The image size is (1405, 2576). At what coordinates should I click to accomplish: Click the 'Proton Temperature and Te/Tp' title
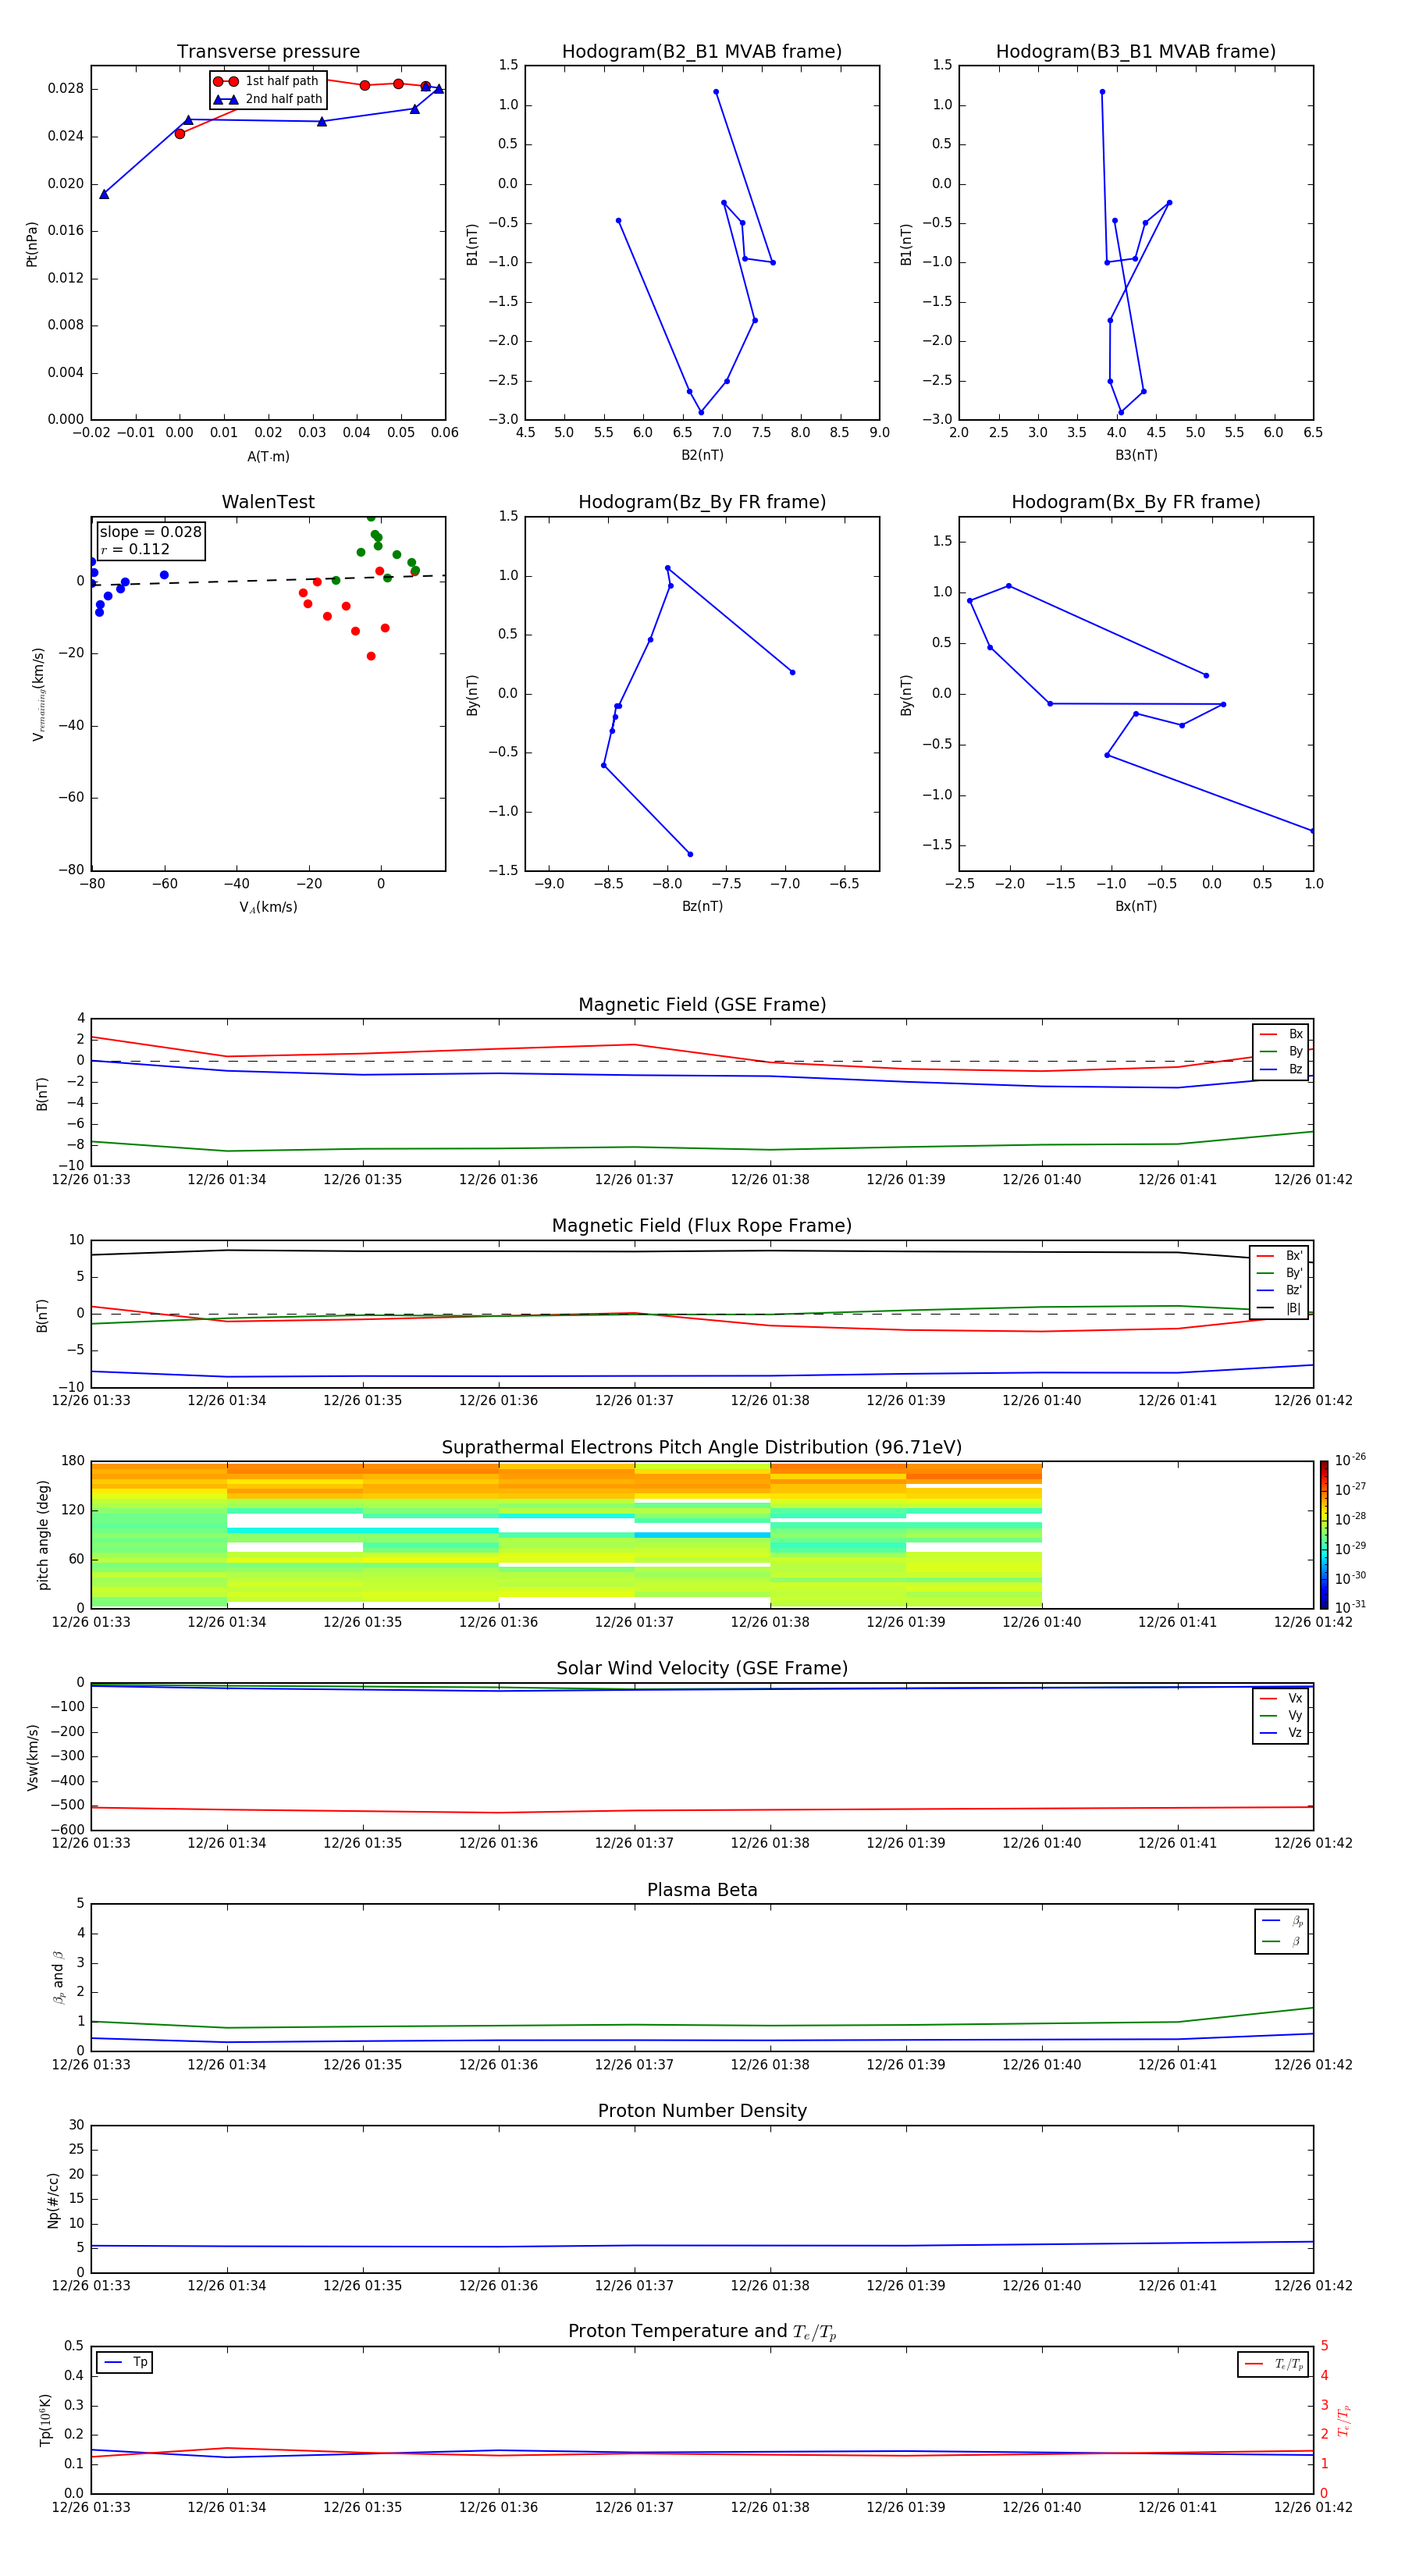click(702, 2332)
